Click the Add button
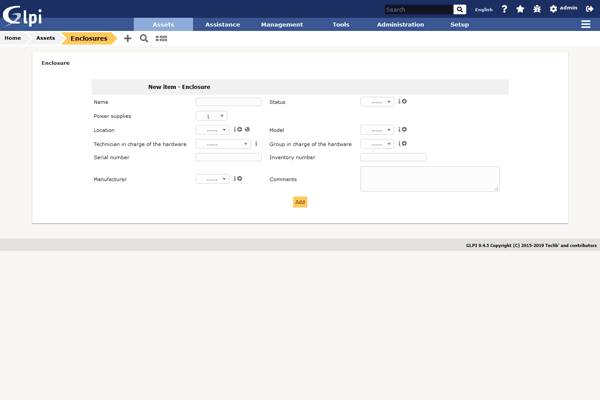Image resolution: width=600 pixels, height=400 pixels. (x=300, y=202)
